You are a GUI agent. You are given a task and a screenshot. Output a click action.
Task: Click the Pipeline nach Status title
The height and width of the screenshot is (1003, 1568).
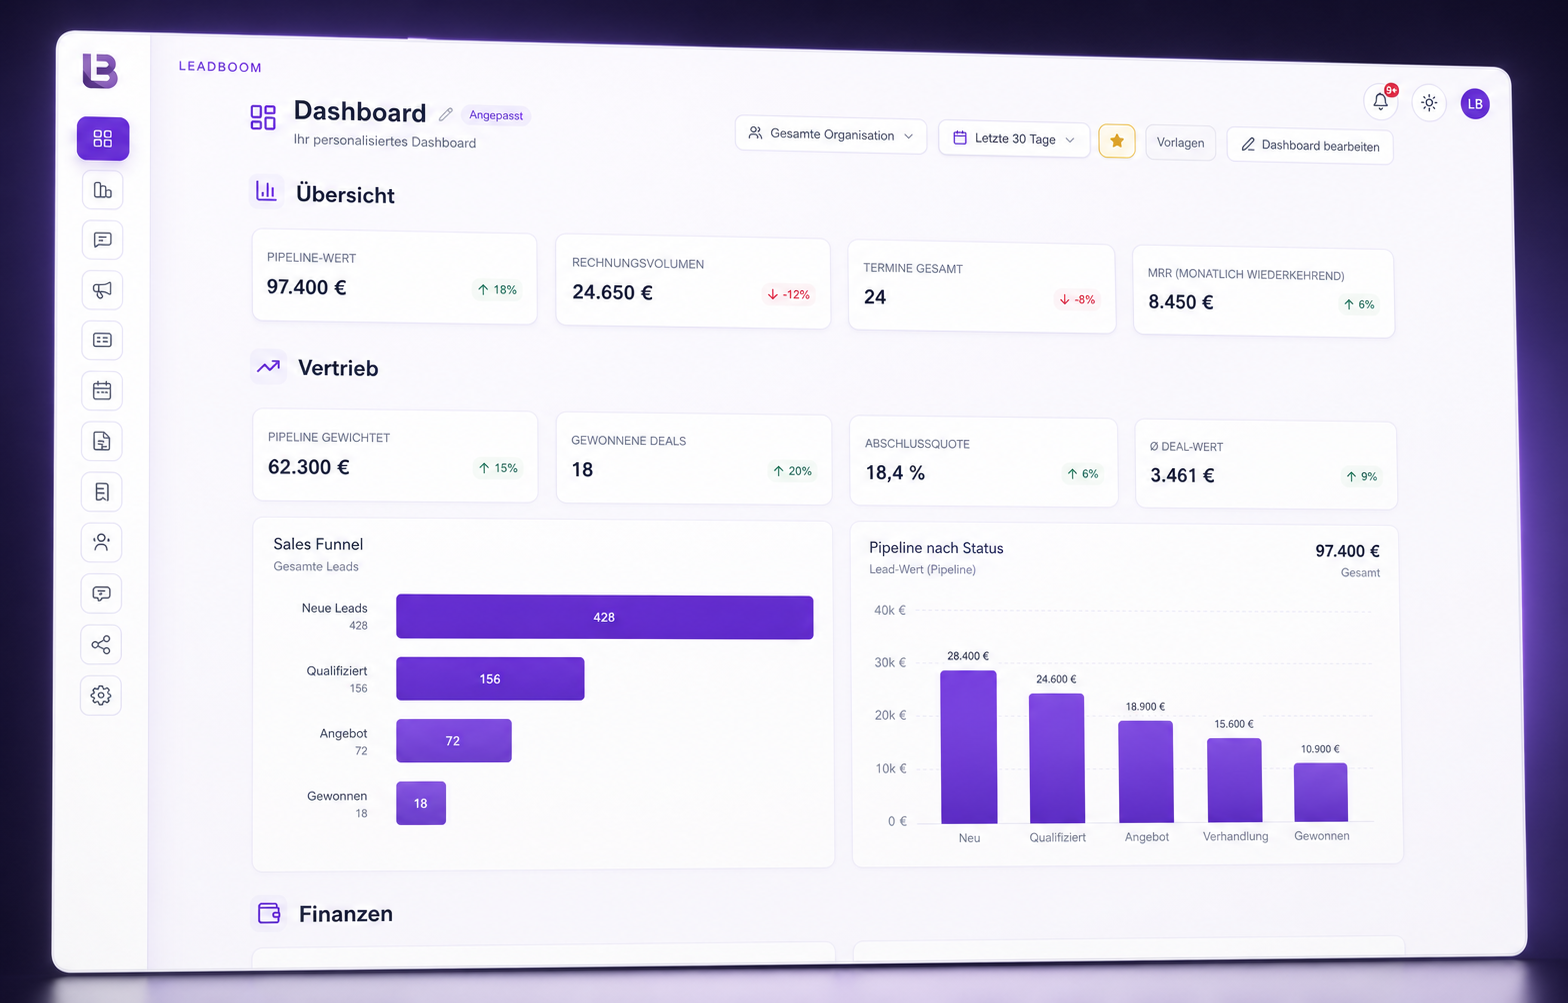pyautogui.click(x=936, y=548)
